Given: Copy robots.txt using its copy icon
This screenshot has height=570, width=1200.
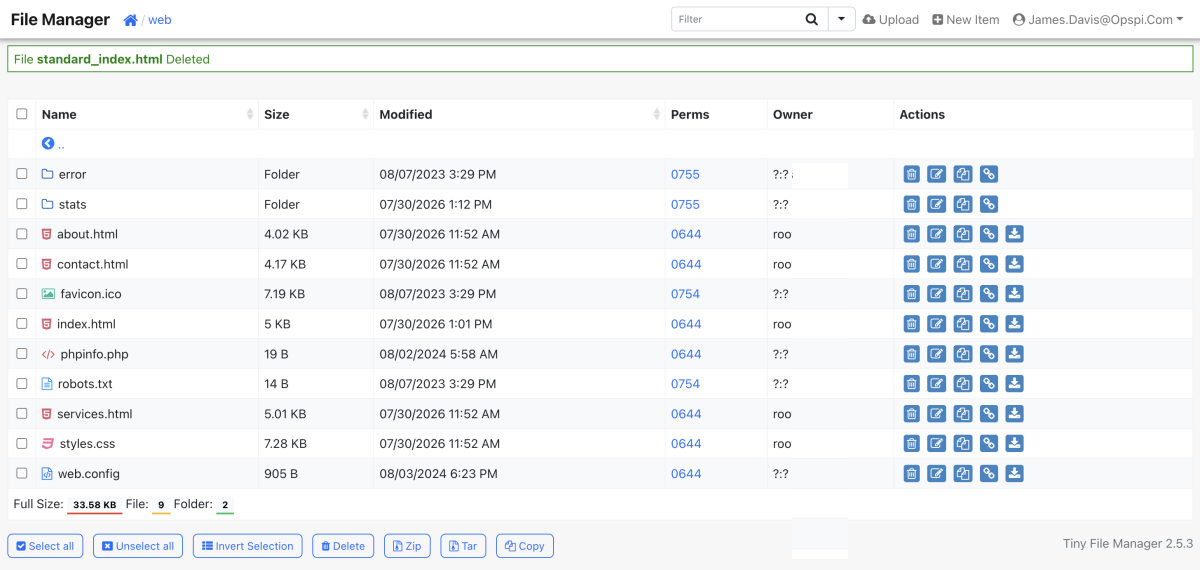Looking at the screenshot, I should click(963, 384).
